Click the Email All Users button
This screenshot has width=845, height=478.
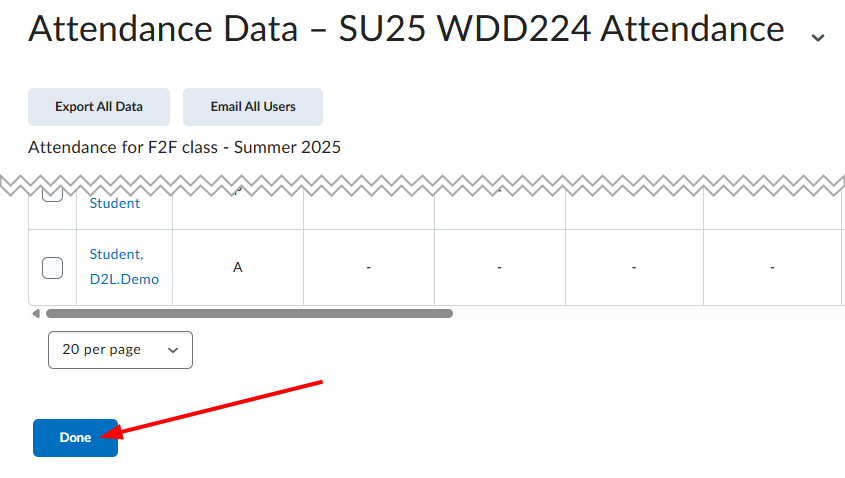click(253, 107)
